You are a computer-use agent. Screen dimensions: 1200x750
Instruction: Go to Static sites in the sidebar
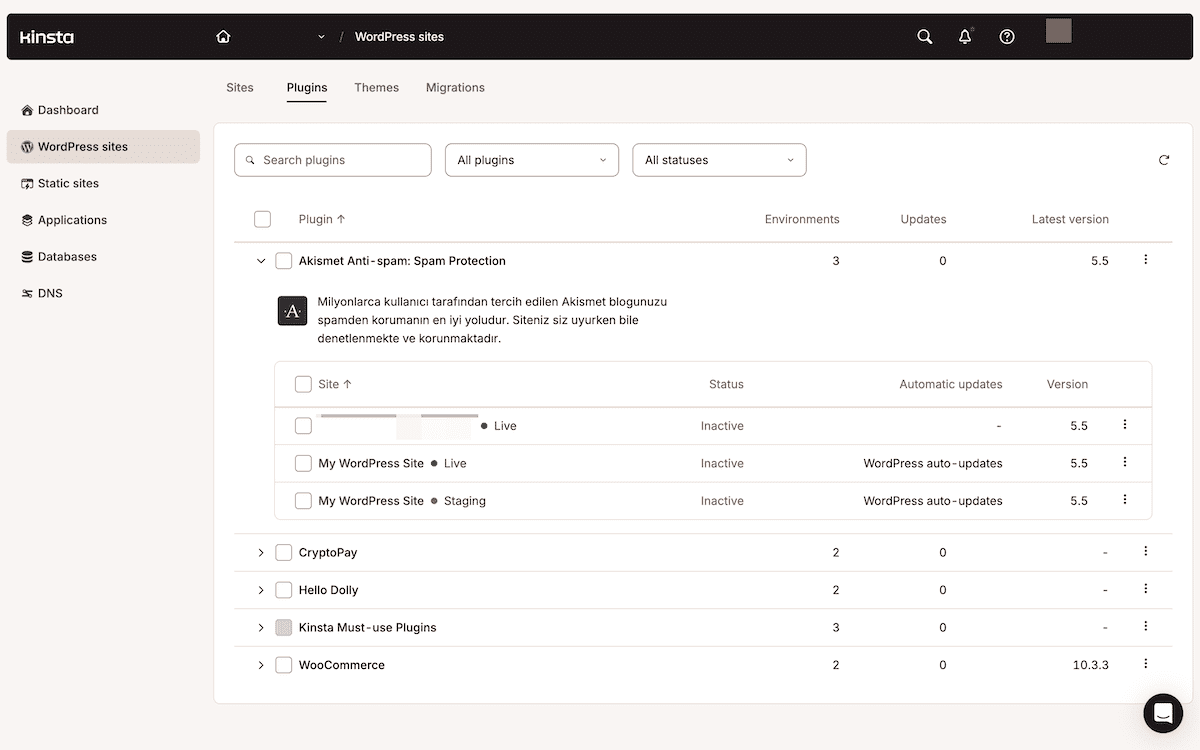click(70, 183)
